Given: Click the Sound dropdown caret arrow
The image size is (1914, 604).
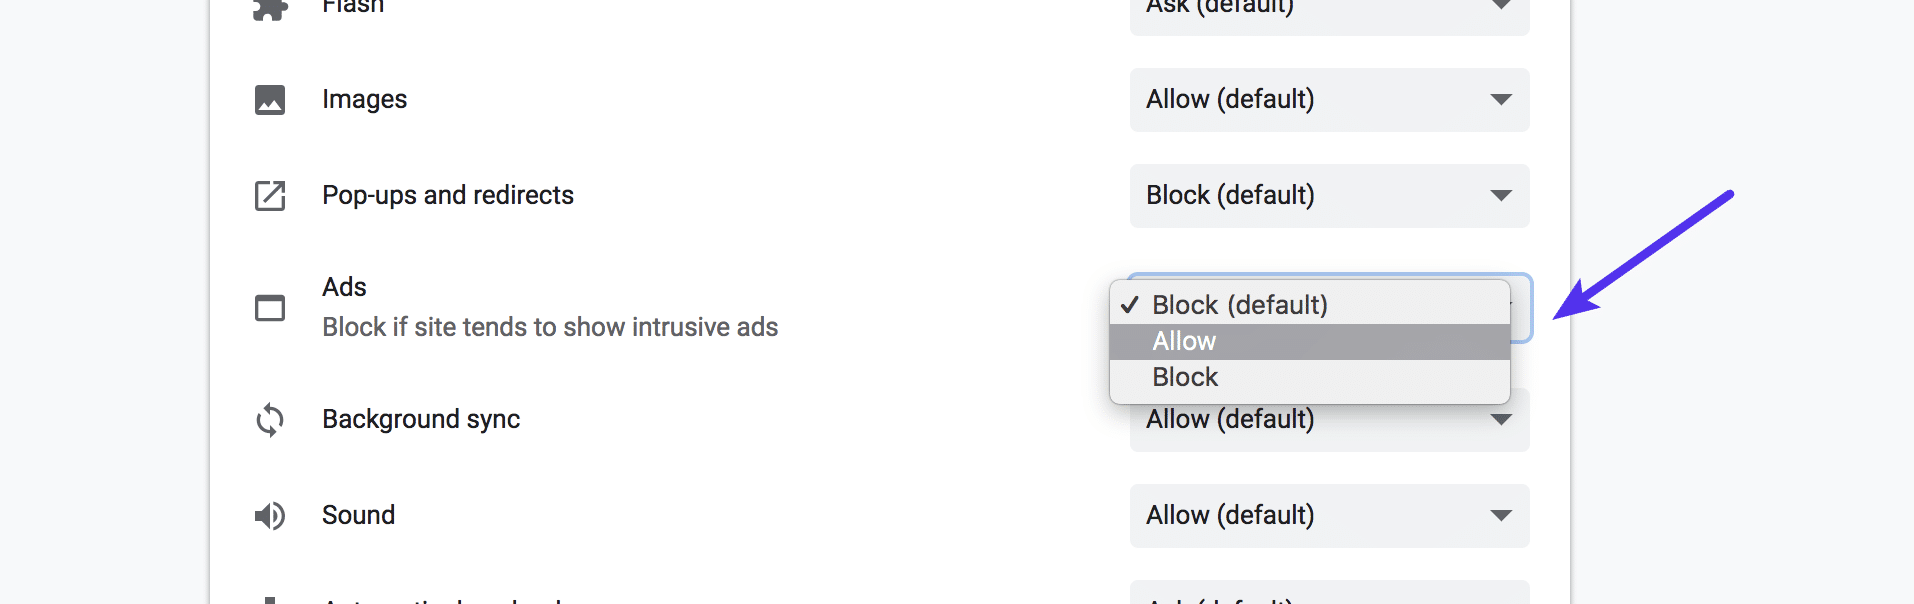Looking at the screenshot, I should tap(1501, 516).
